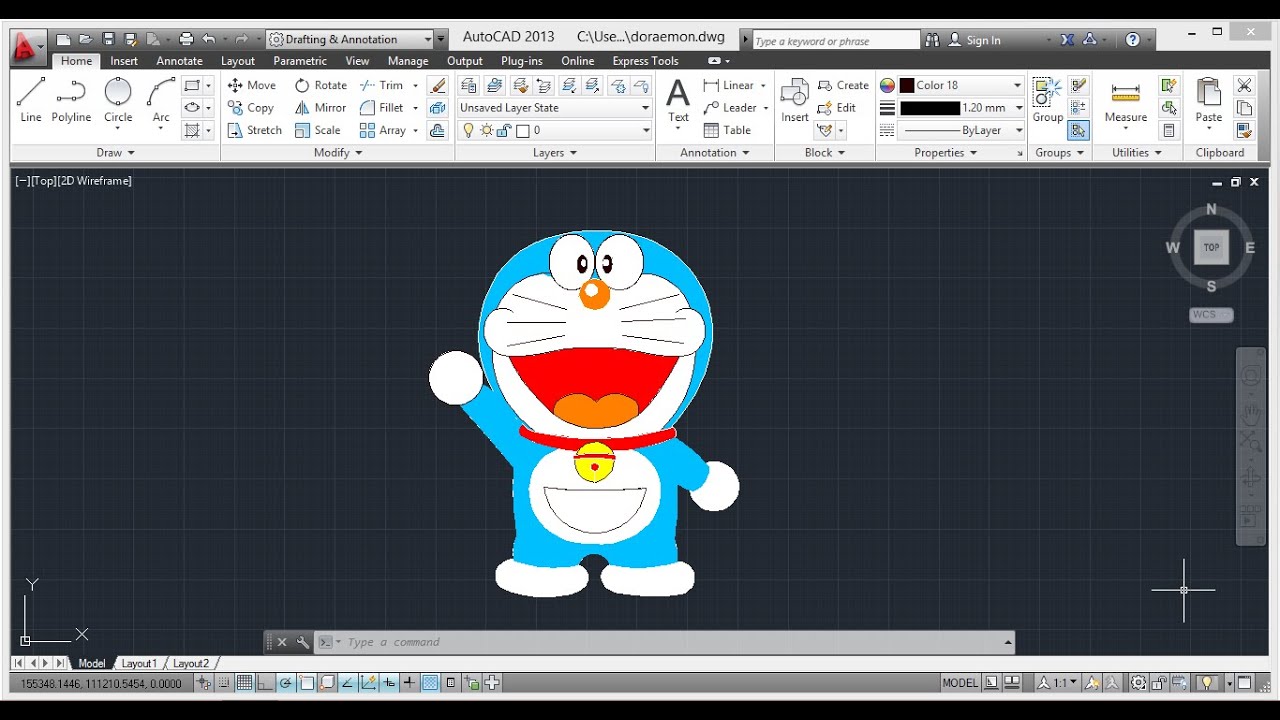Toggle Polar Tracking in status bar
1280x720 pixels.
(x=286, y=683)
